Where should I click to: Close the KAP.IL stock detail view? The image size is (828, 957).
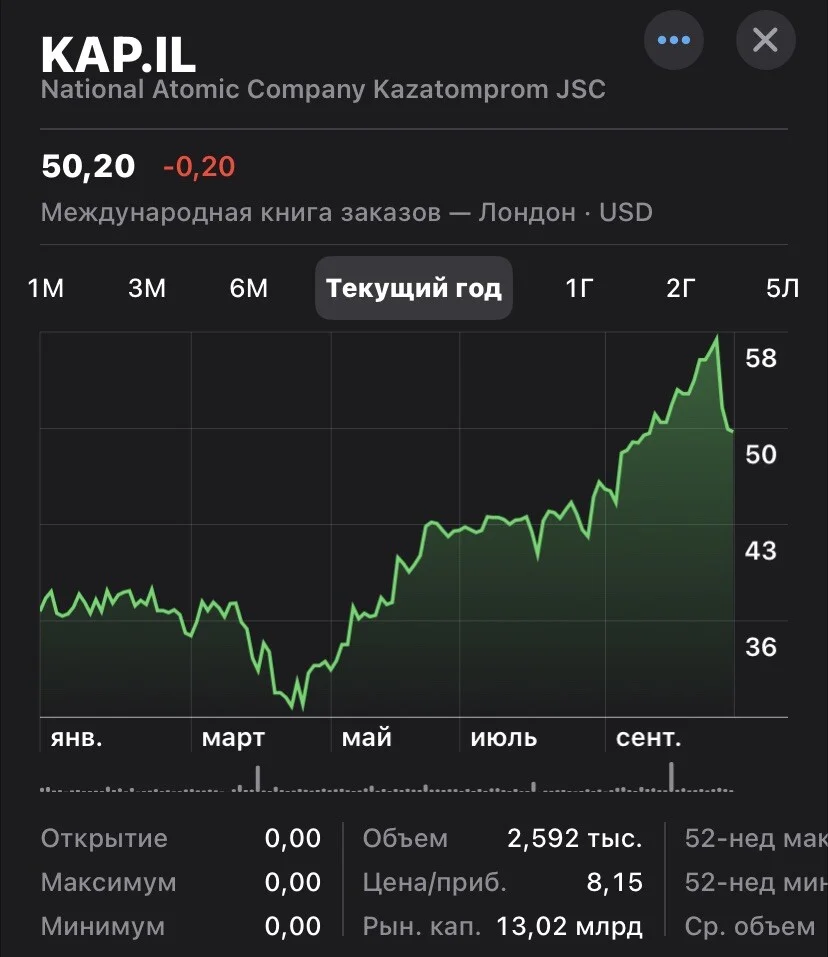coord(765,40)
